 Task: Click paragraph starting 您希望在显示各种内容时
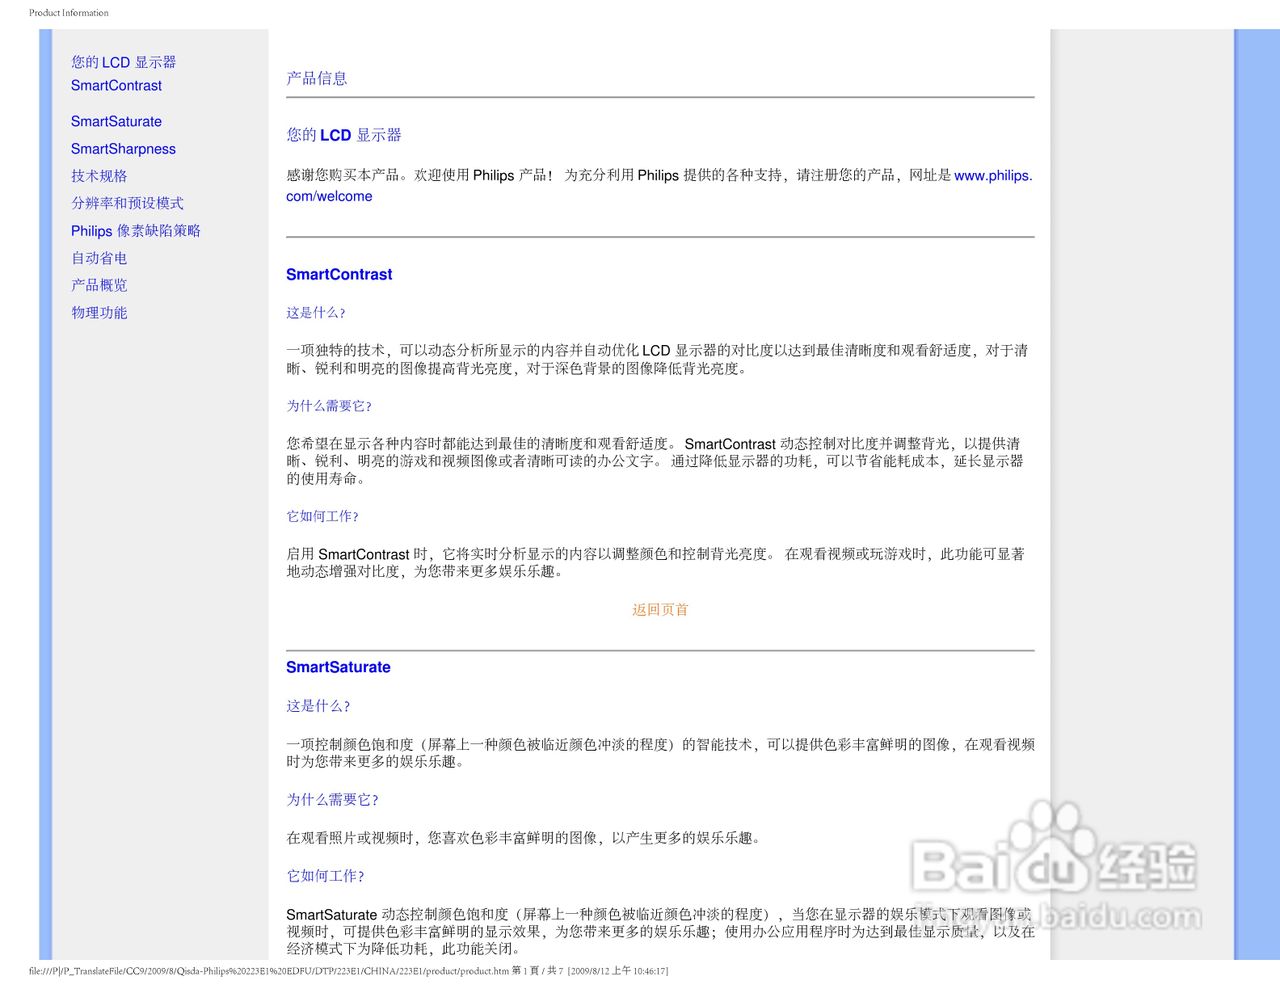point(655,461)
